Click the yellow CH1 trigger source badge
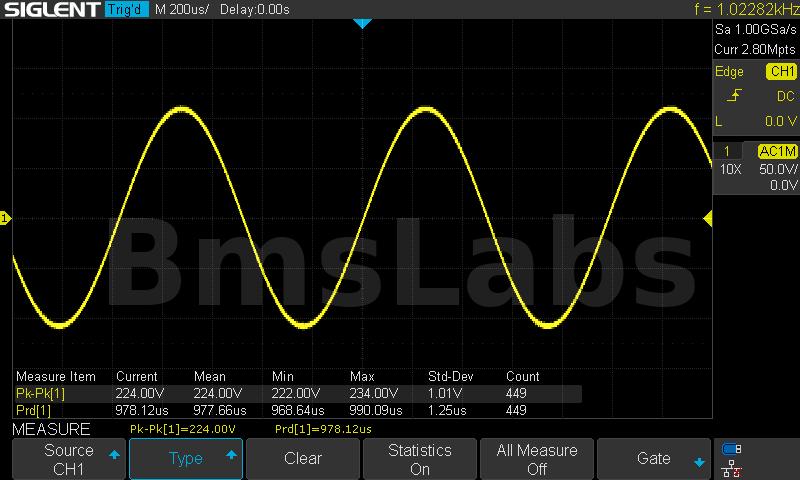Screen dimensions: 800x480 coord(781,71)
